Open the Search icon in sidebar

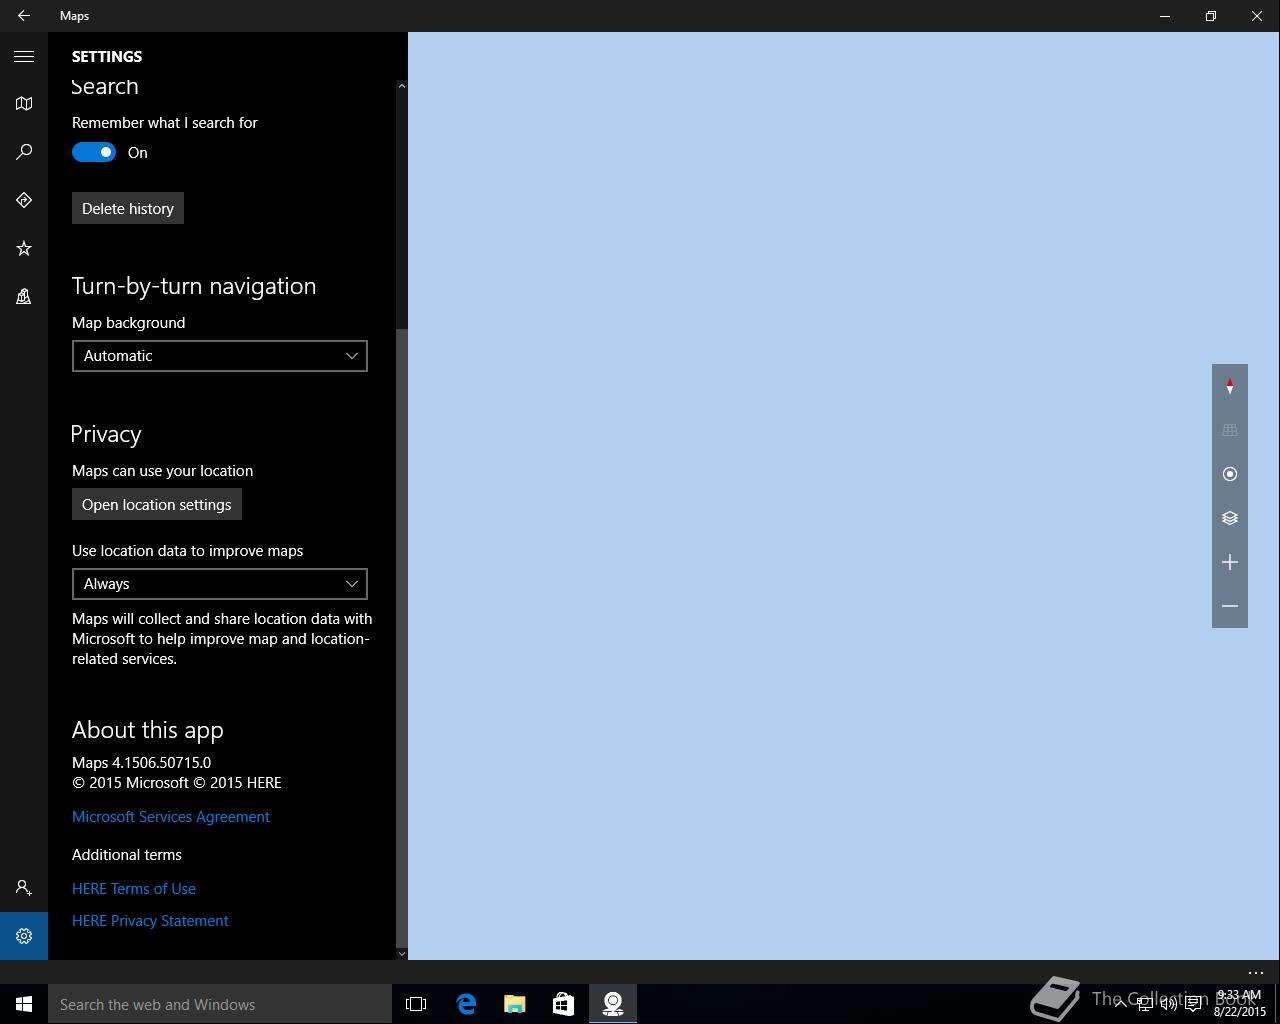pos(24,152)
